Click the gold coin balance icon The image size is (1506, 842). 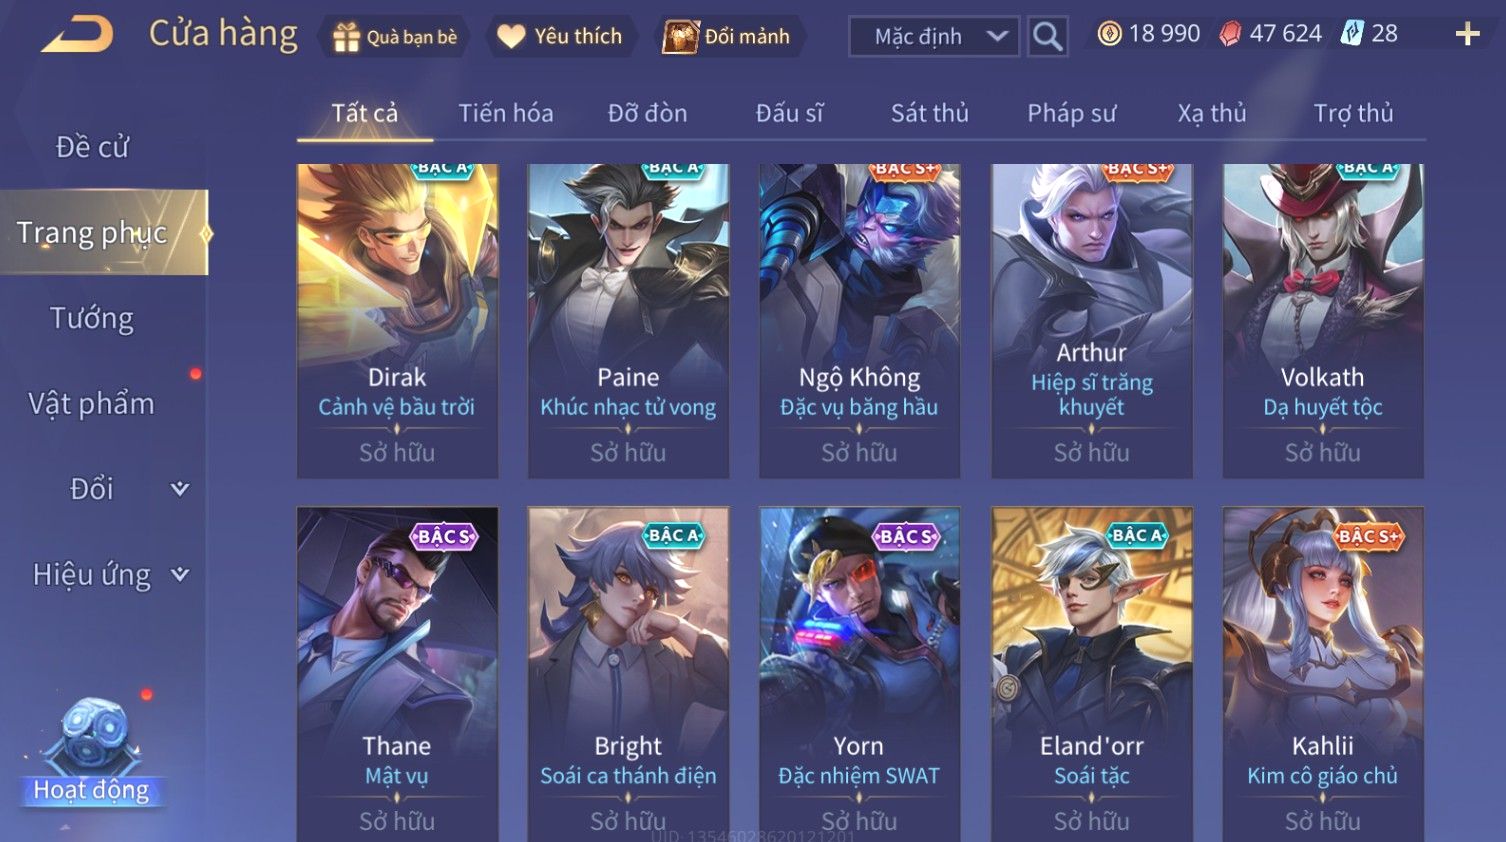point(1109,34)
